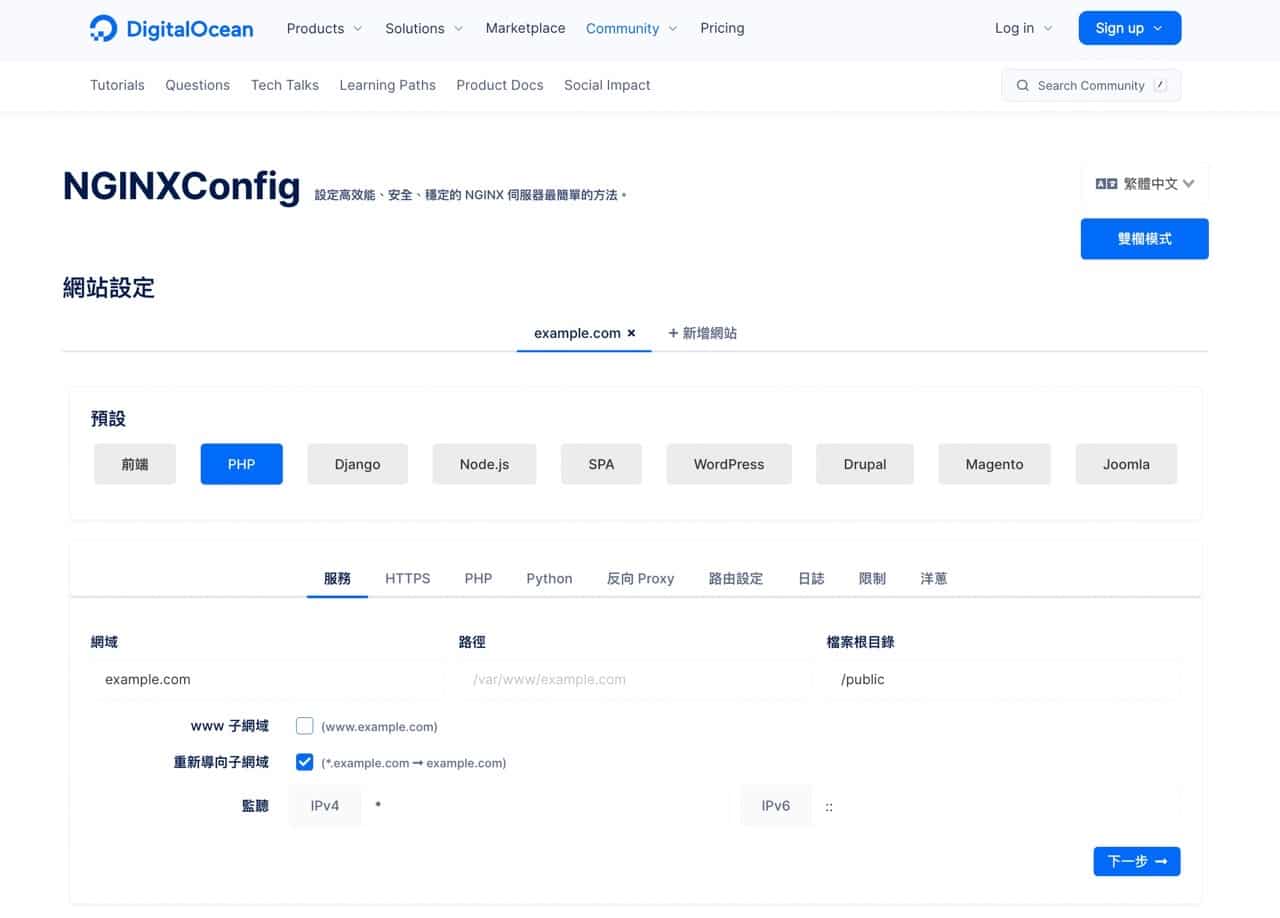Open the Questions section
The width and height of the screenshot is (1280, 918).
click(x=198, y=85)
